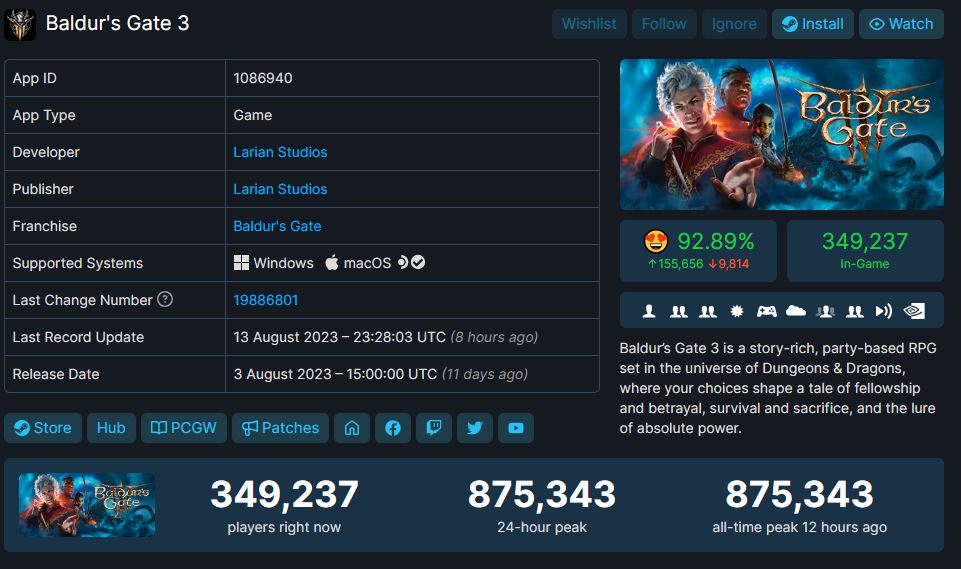
Task: Click the Remote Play streaming icon
Action: coord(884,311)
